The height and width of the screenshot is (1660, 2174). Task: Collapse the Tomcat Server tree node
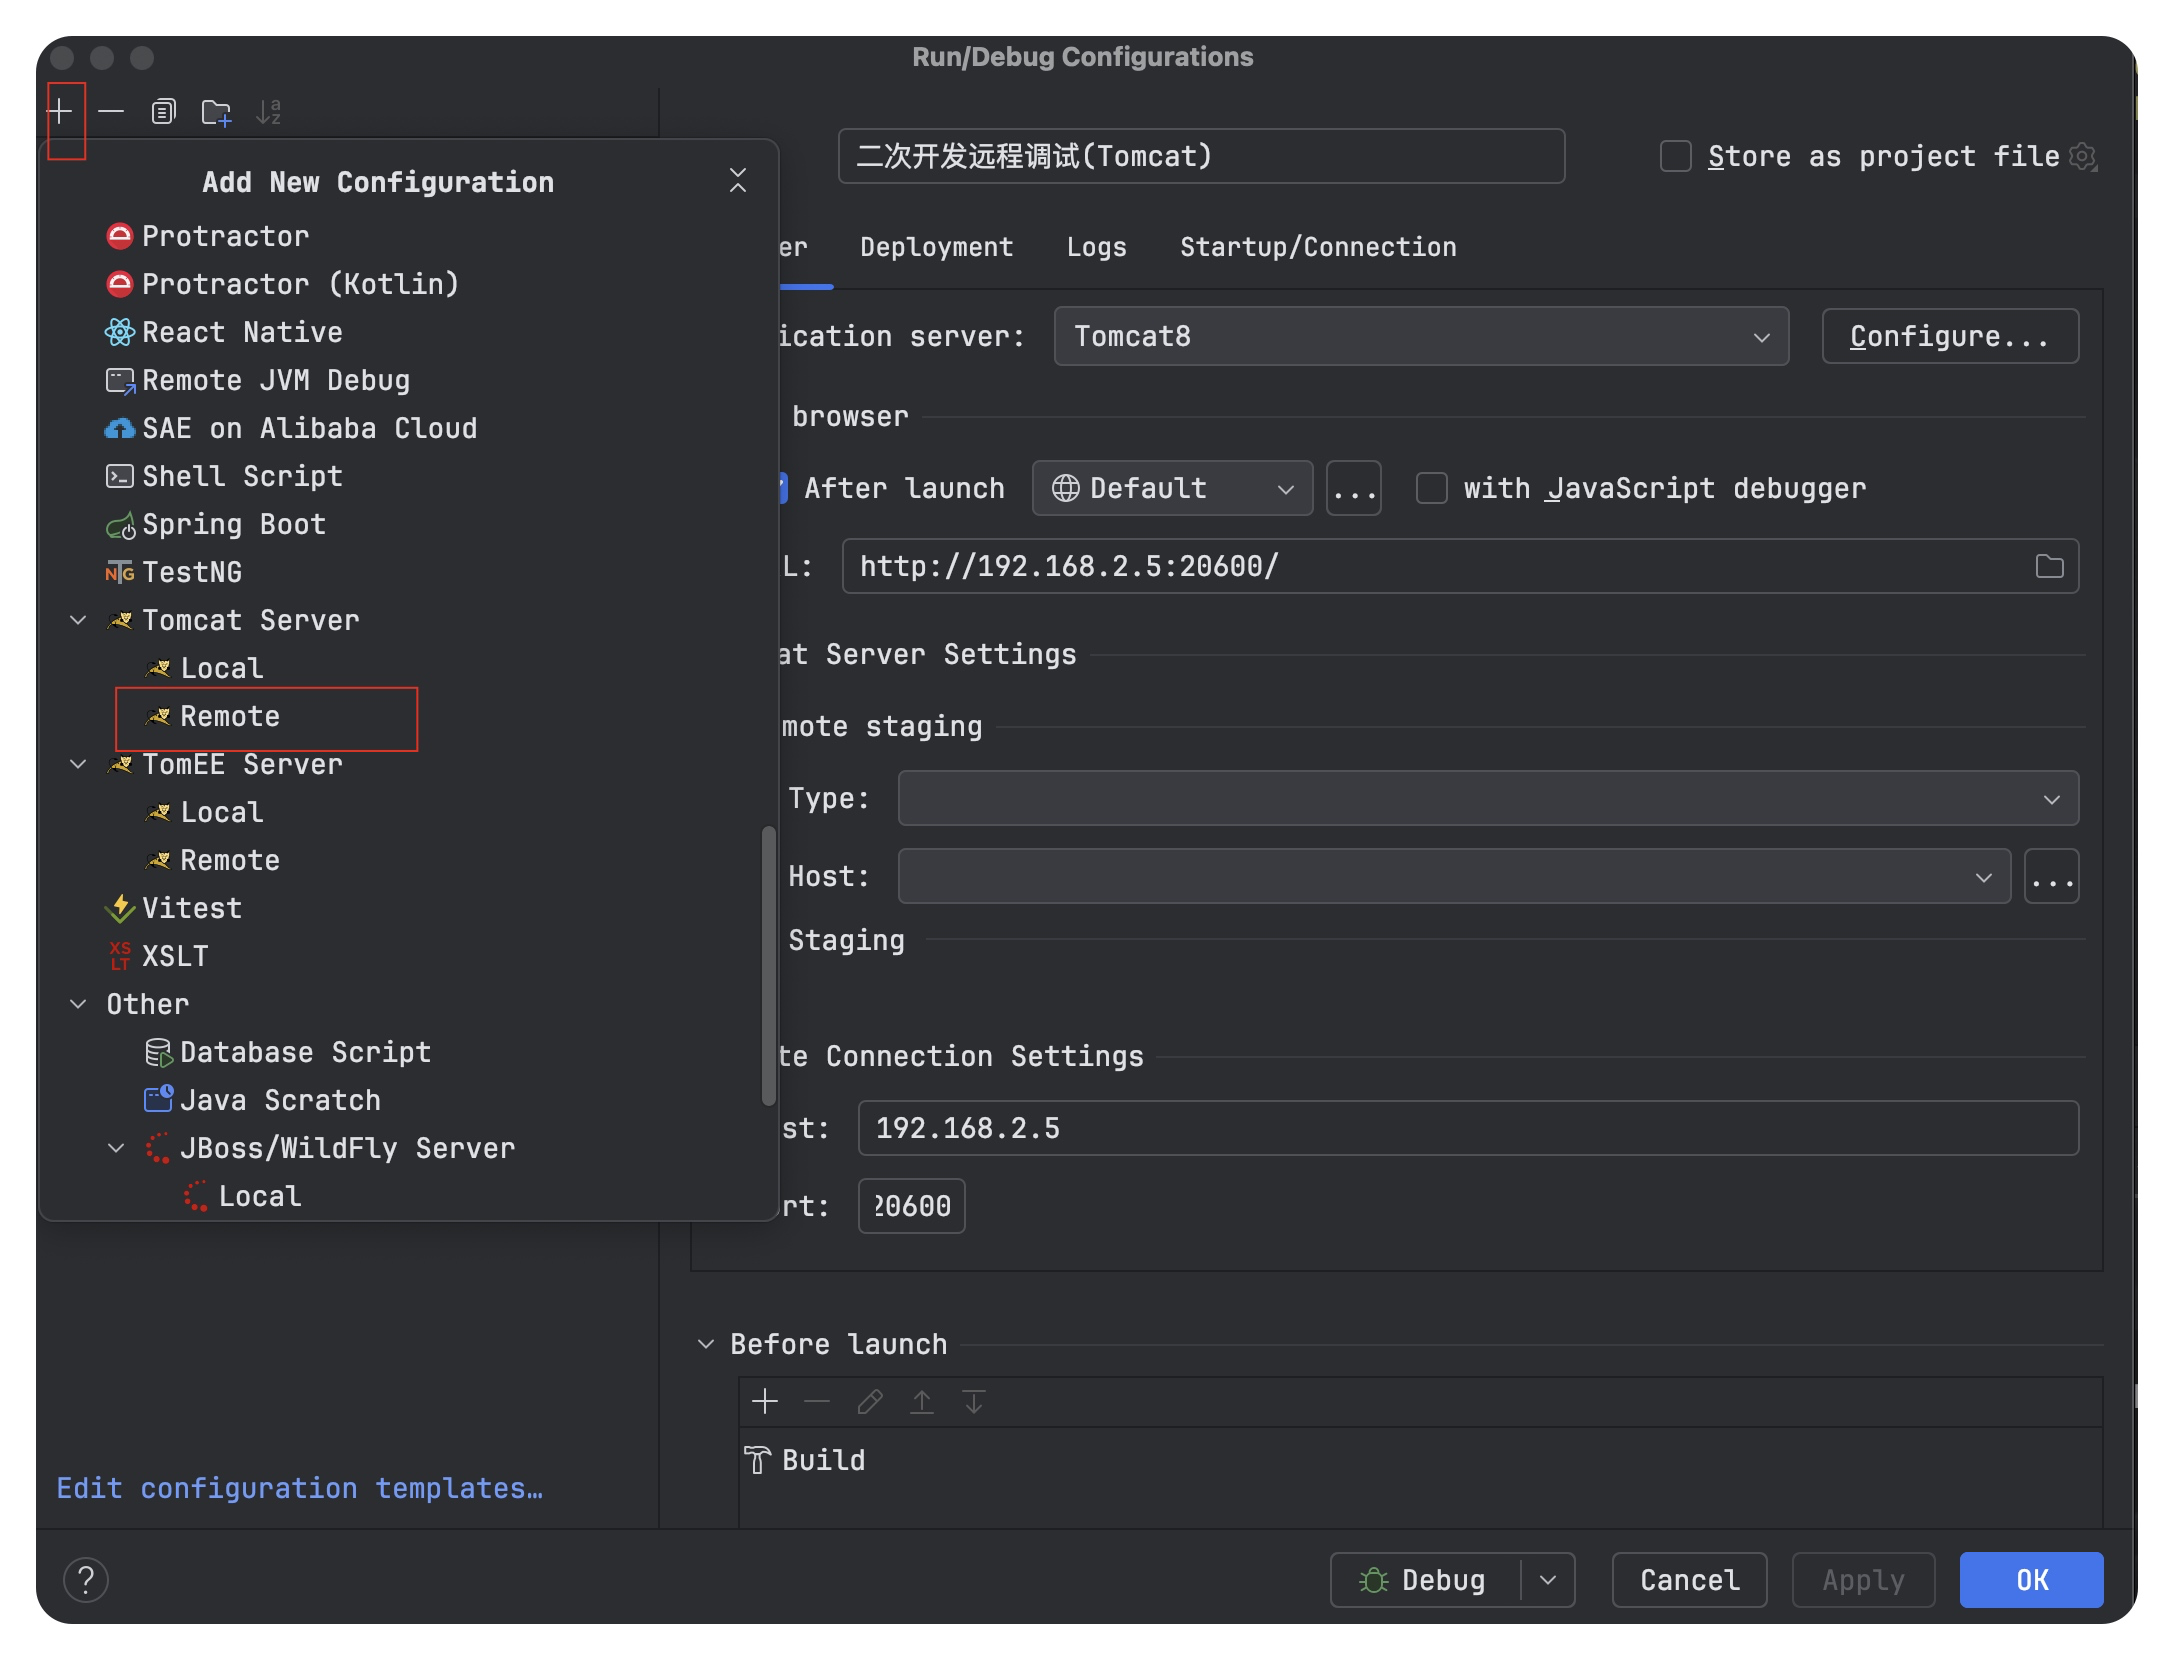click(78, 620)
